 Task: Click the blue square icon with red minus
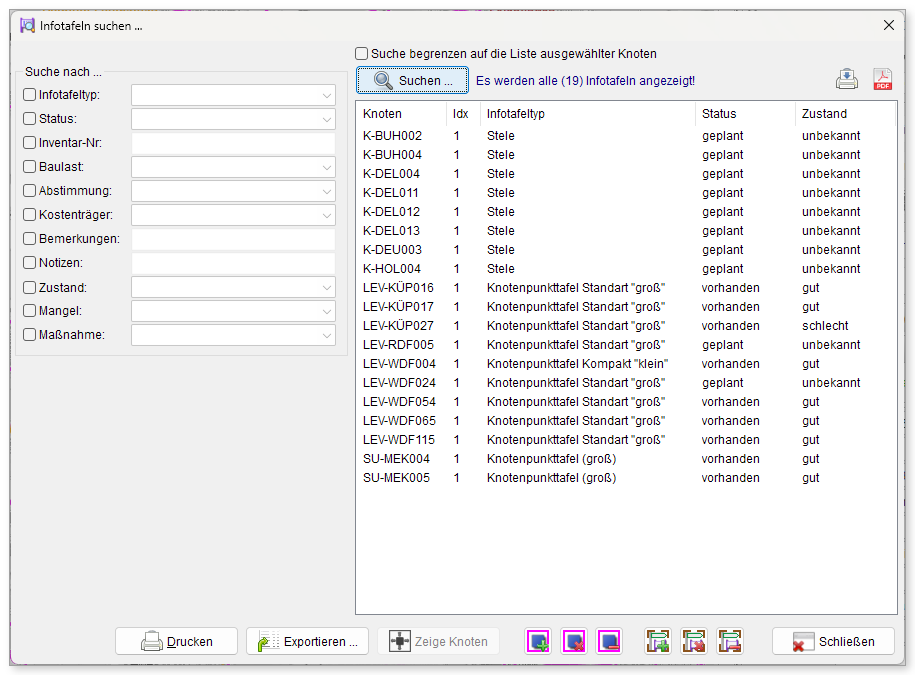pyautogui.click(x=610, y=641)
